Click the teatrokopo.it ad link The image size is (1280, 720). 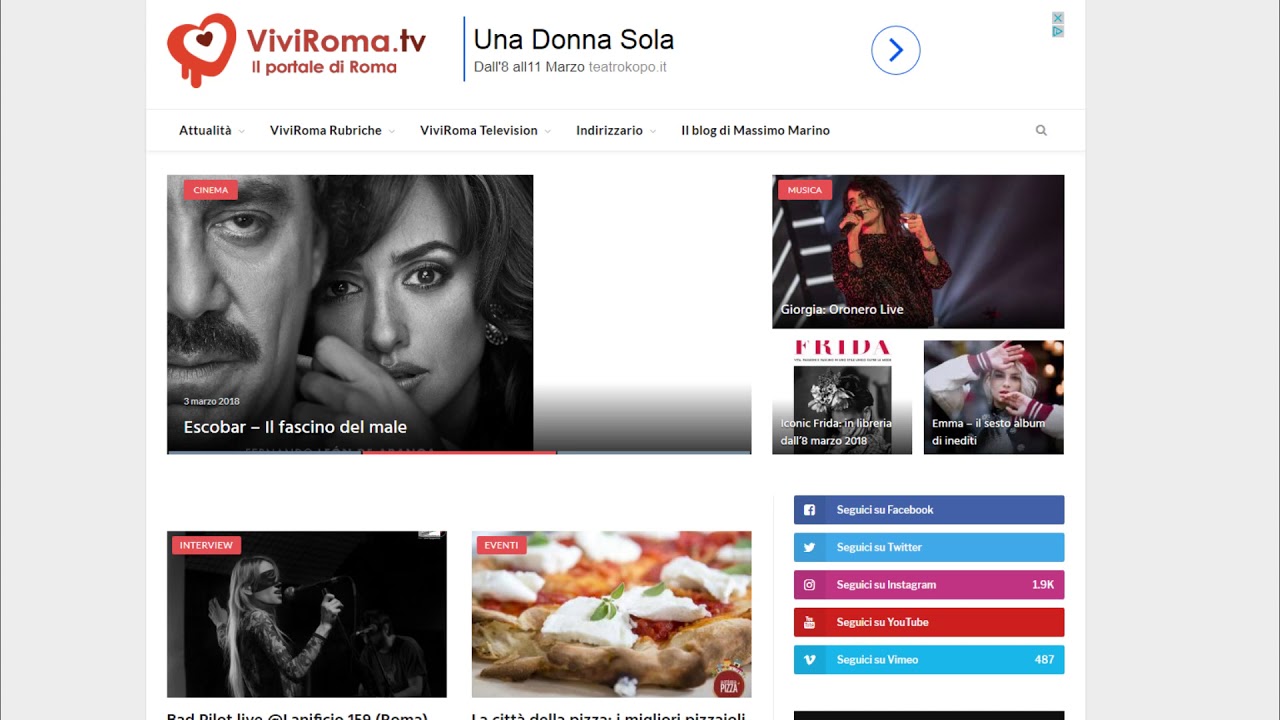628,67
